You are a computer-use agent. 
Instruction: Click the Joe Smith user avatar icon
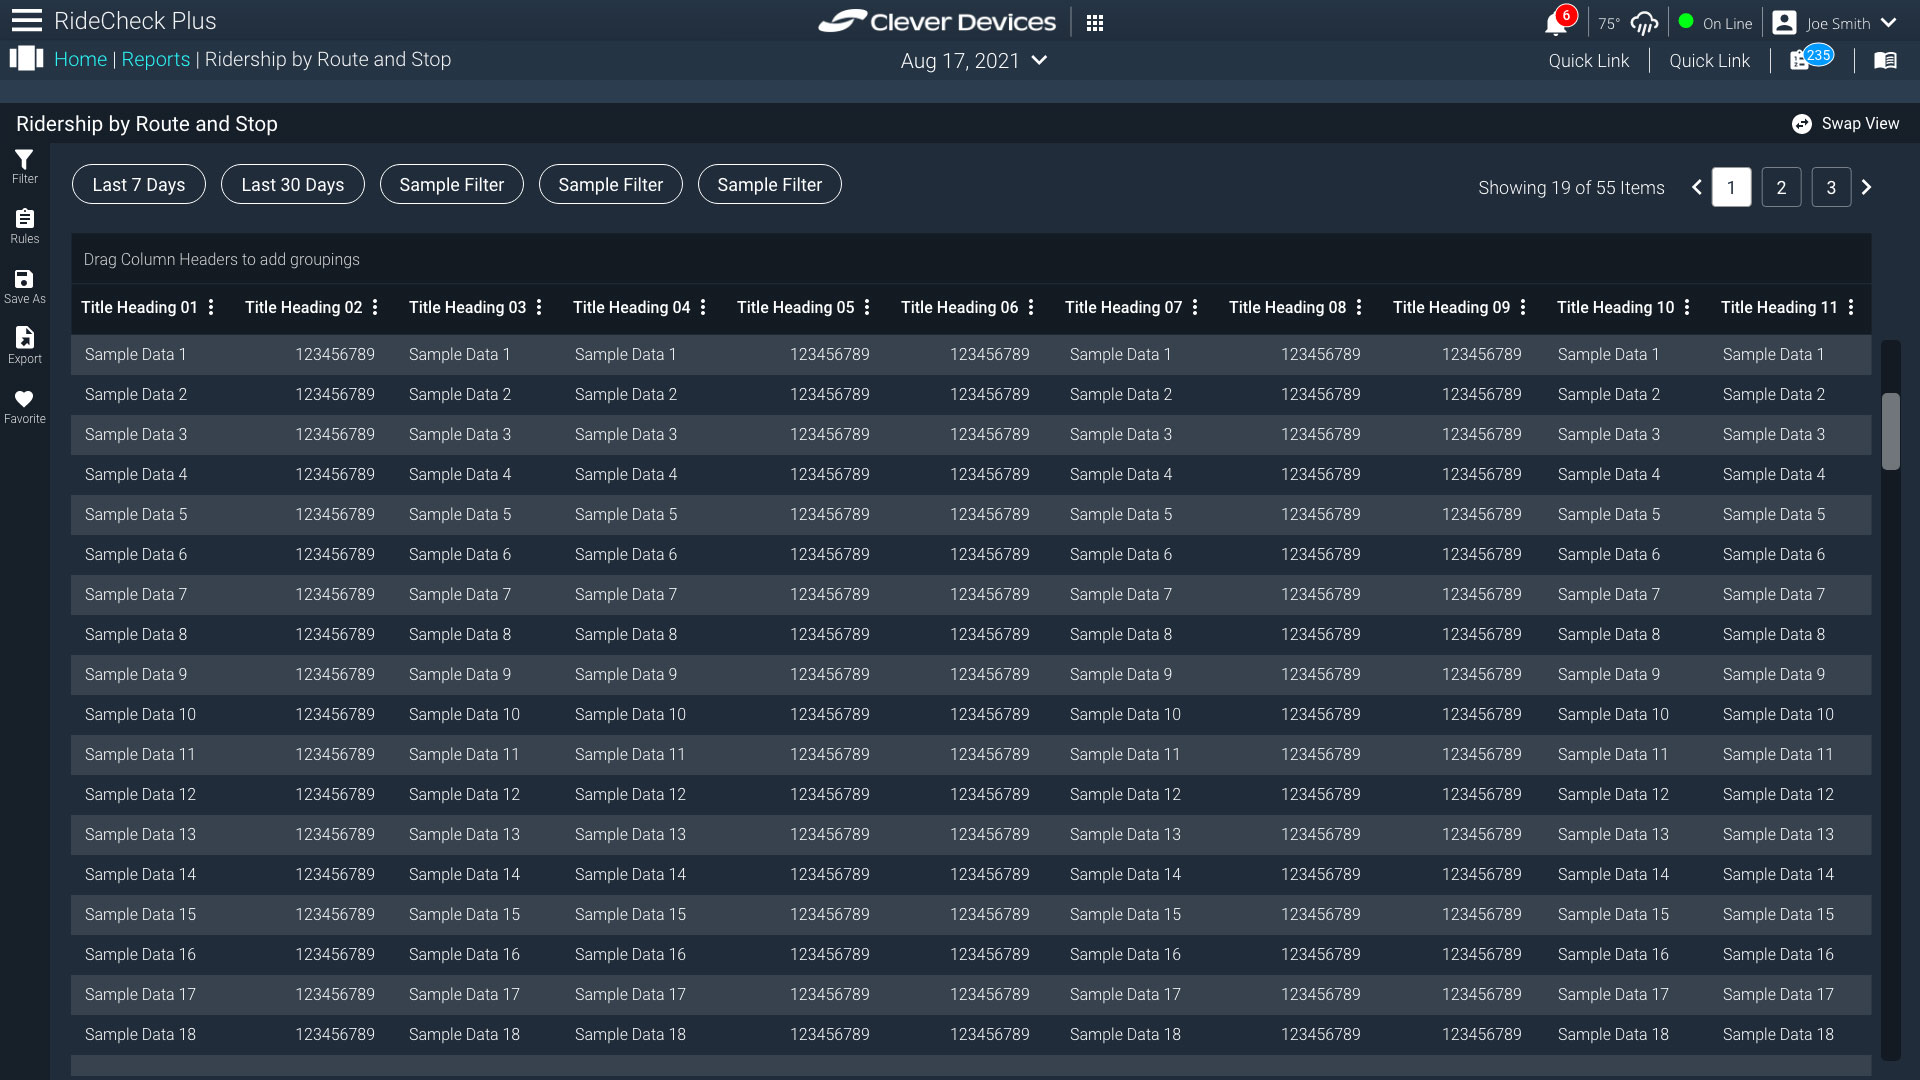click(x=1784, y=23)
